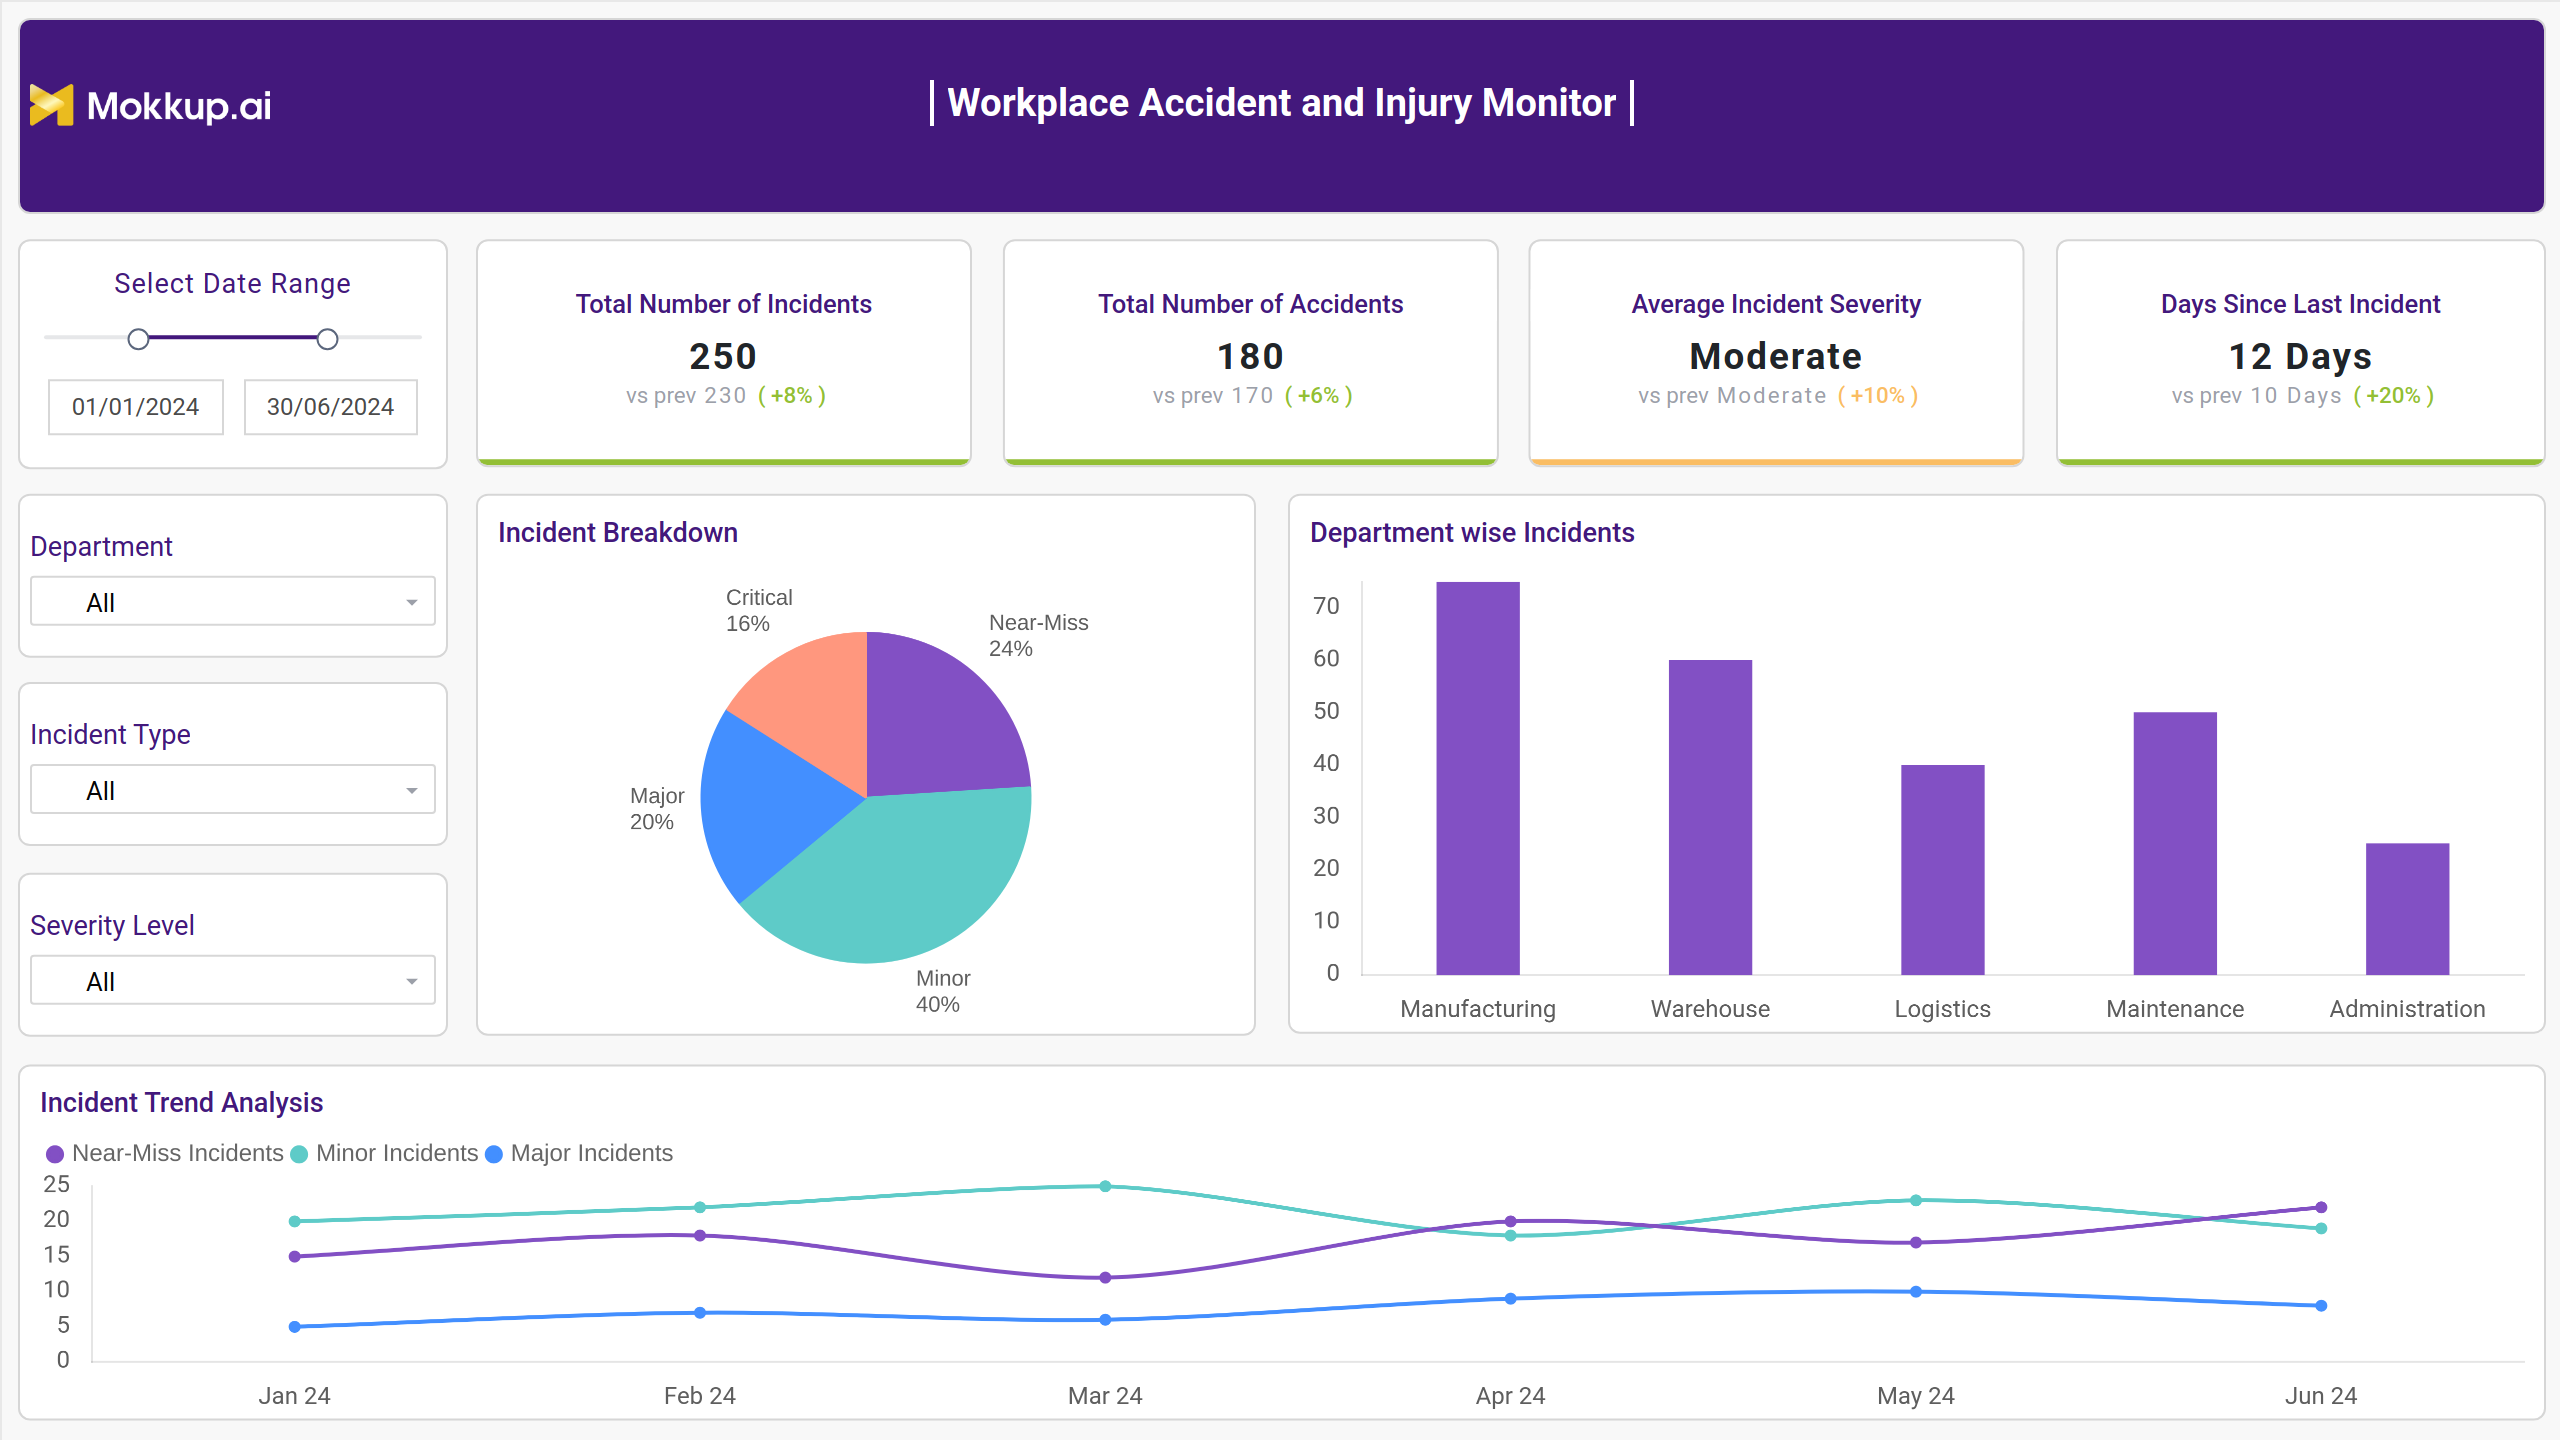Click the Jun 24 axis label
2560x1440 pixels.
tap(2321, 1396)
